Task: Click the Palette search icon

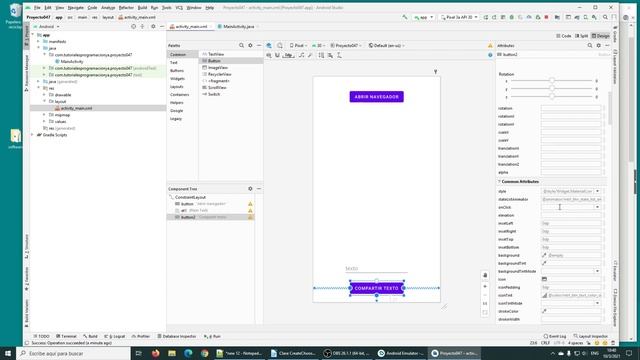Action: coord(241,45)
